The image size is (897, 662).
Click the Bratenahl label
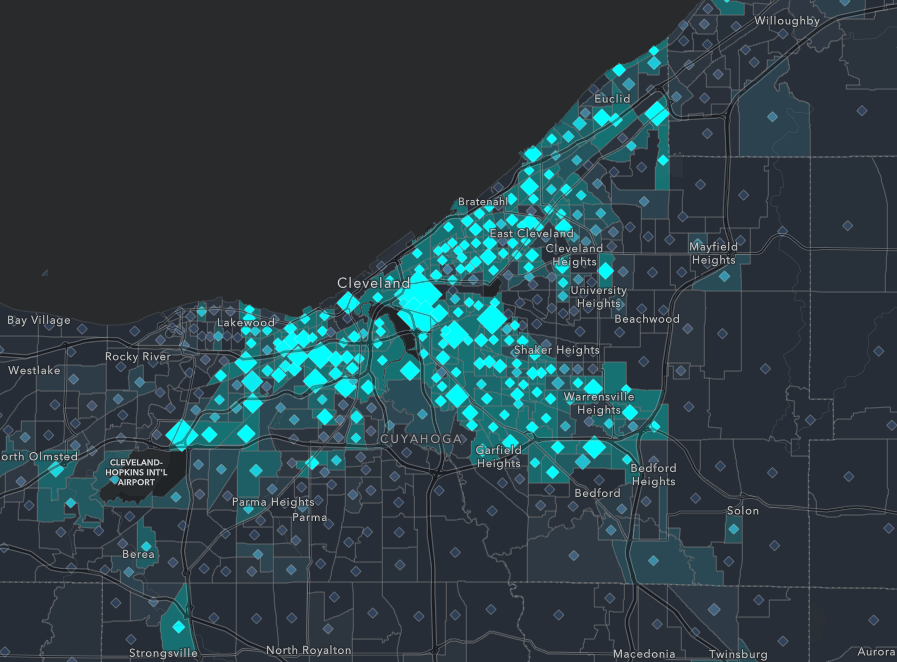(x=482, y=201)
